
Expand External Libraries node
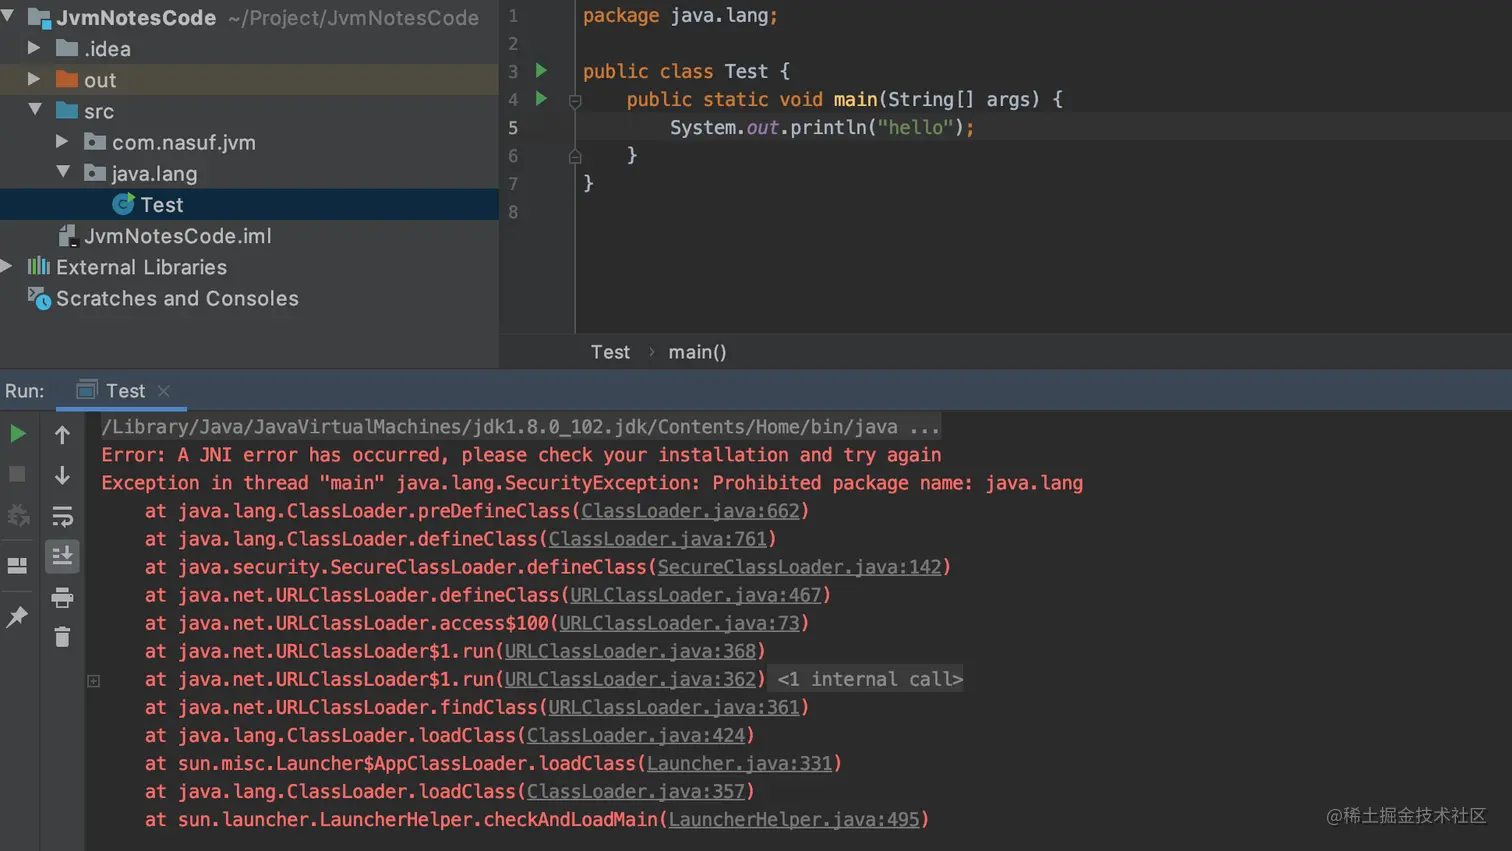pyautogui.click(x=7, y=266)
